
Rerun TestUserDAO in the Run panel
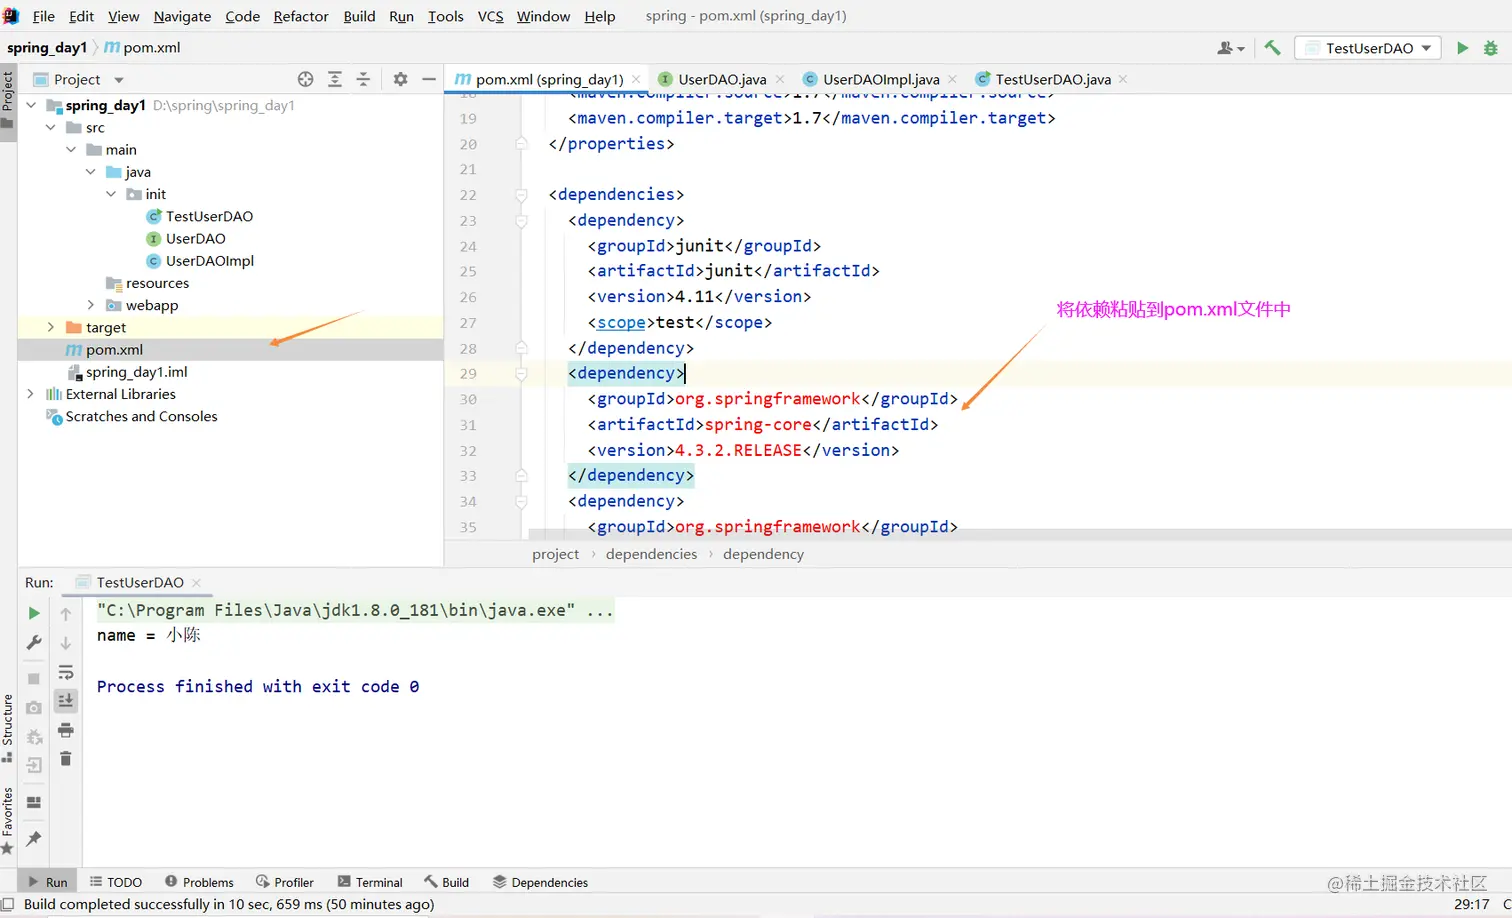34,613
